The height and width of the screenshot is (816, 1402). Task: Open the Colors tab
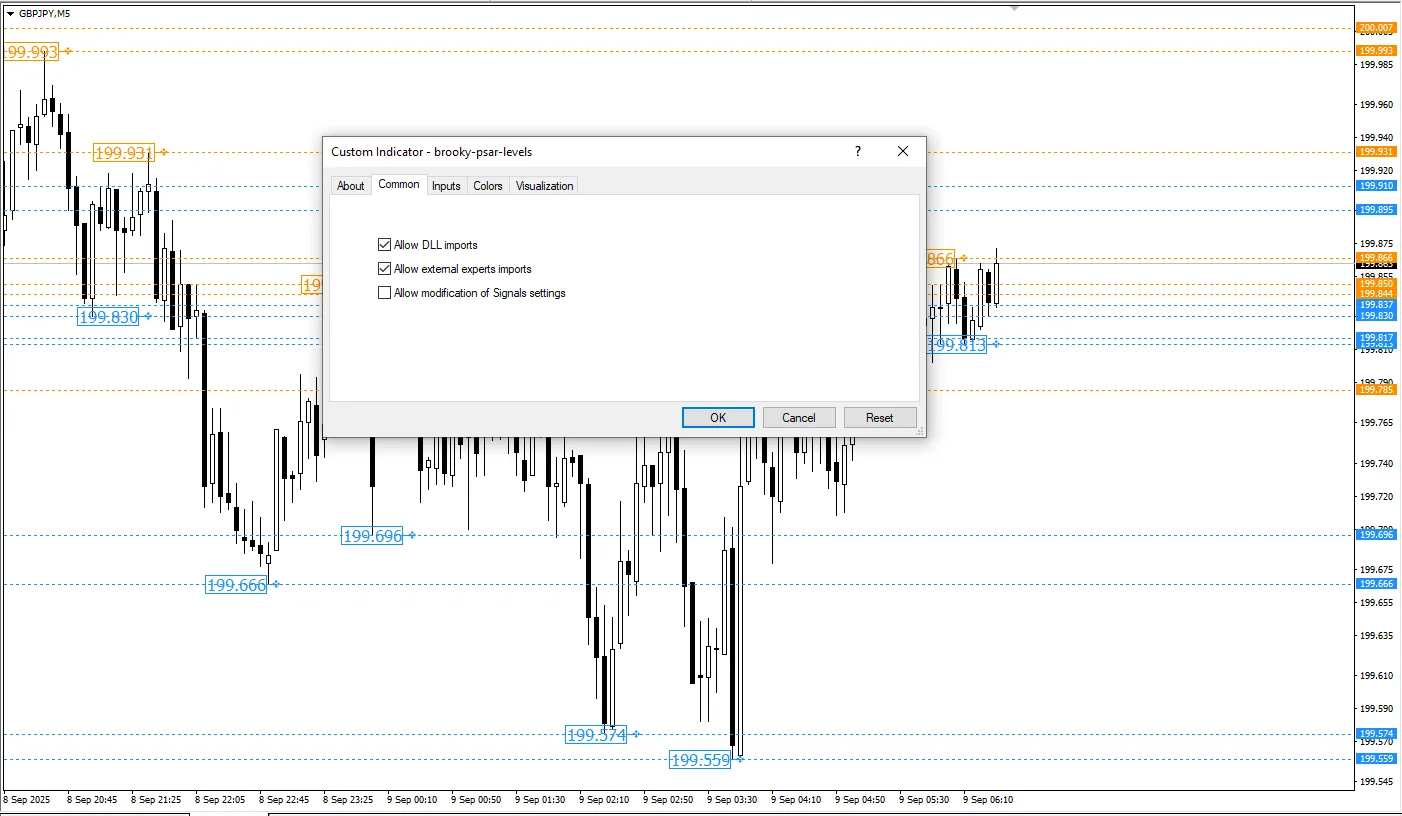[x=488, y=186]
